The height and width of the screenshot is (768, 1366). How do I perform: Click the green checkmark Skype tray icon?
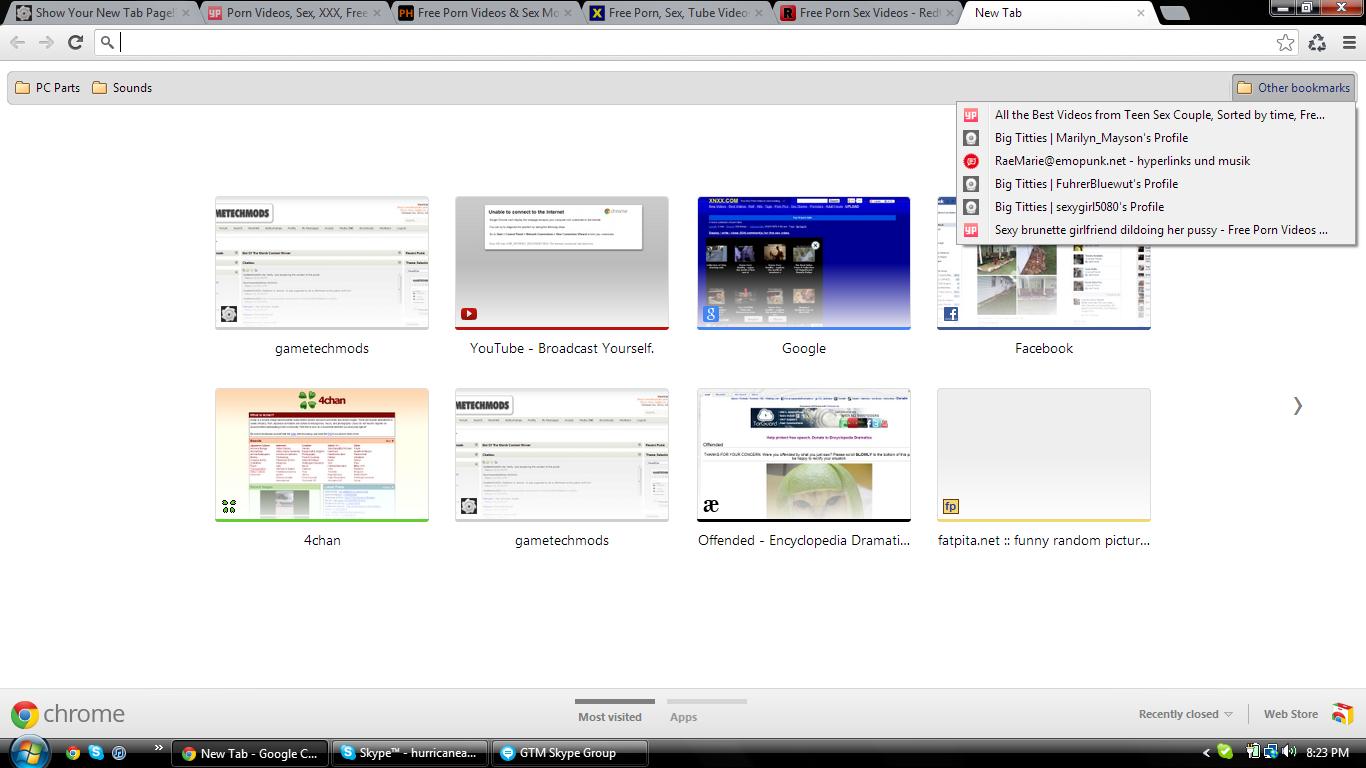pyautogui.click(x=1225, y=752)
